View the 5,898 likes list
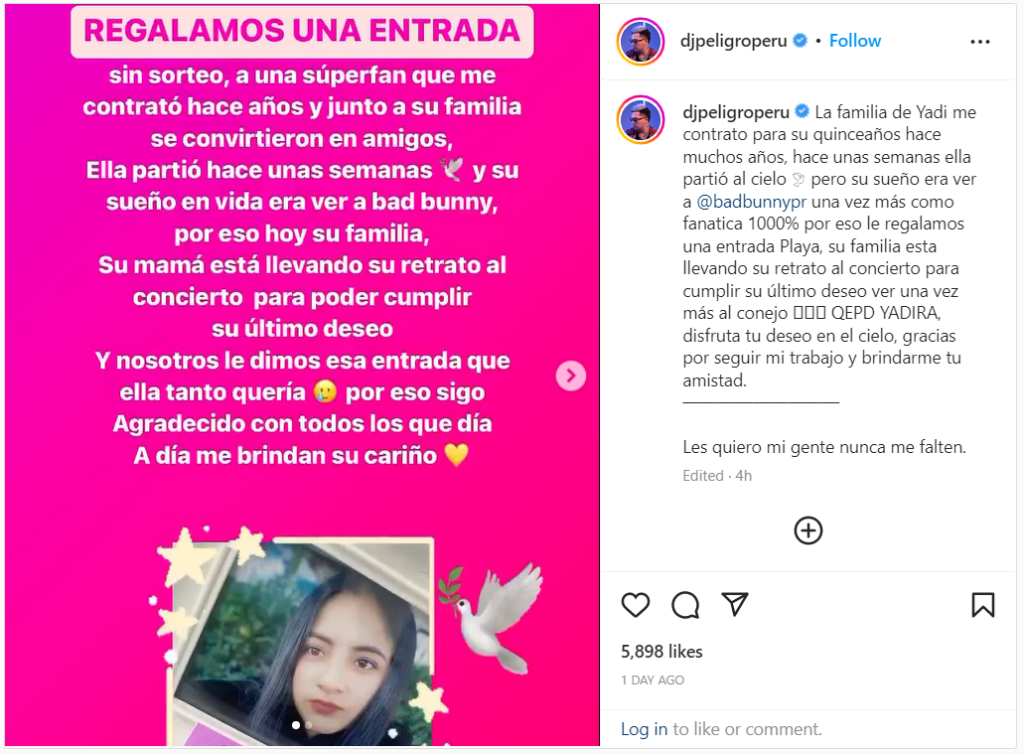This screenshot has height=755, width=1024. [x=662, y=651]
